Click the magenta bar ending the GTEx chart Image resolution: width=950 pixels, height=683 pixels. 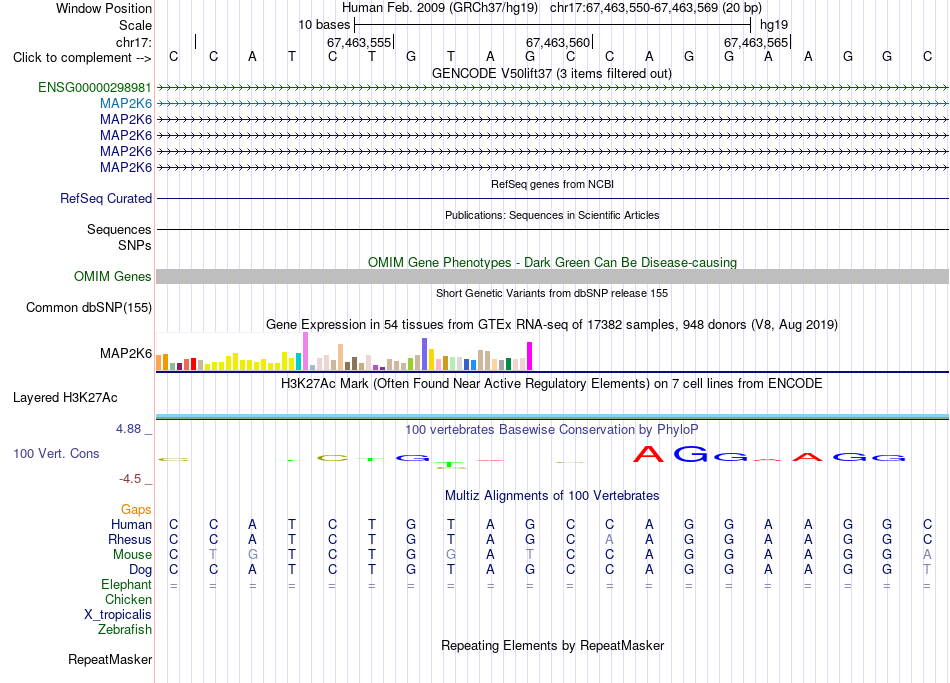(x=530, y=356)
